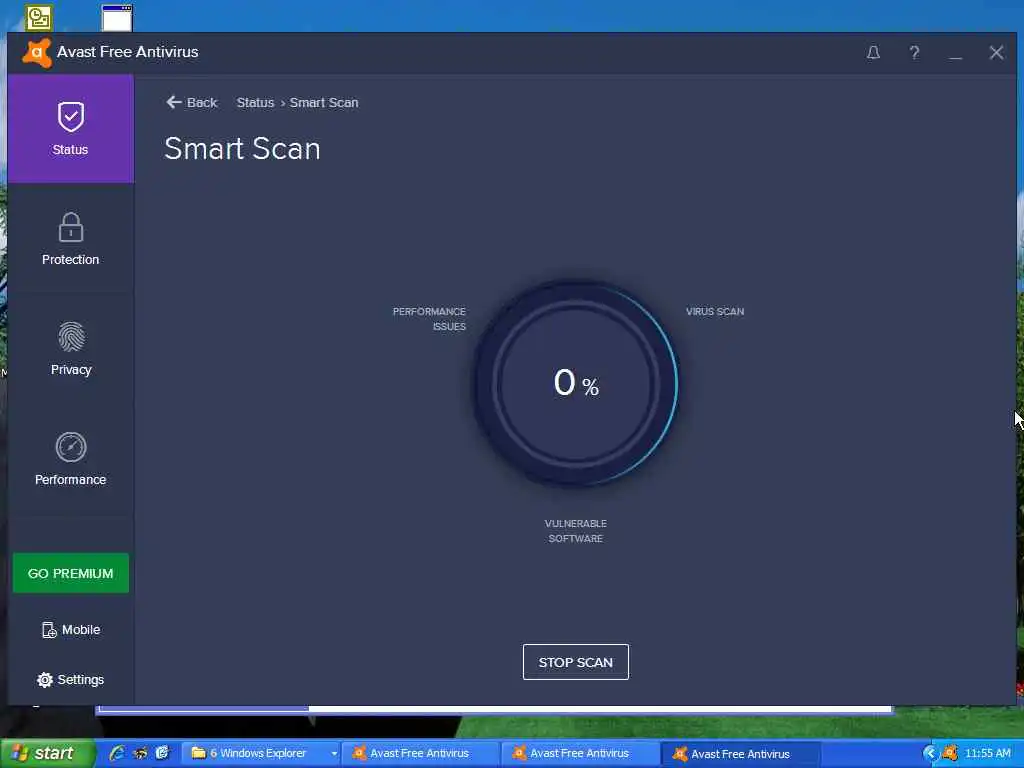The image size is (1024, 768).
Task: Click the window desktop icon at top
Action: click(x=117, y=18)
